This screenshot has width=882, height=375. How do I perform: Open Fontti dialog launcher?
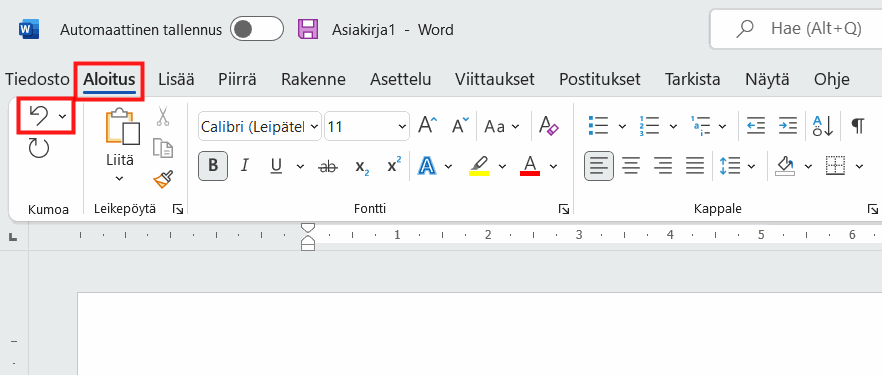click(564, 210)
